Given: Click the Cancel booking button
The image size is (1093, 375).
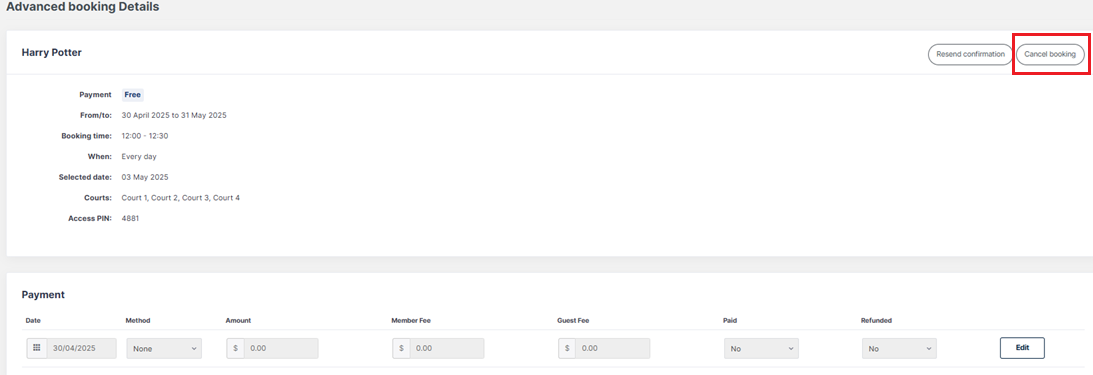Looking at the screenshot, I should pyautogui.click(x=1050, y=54).
